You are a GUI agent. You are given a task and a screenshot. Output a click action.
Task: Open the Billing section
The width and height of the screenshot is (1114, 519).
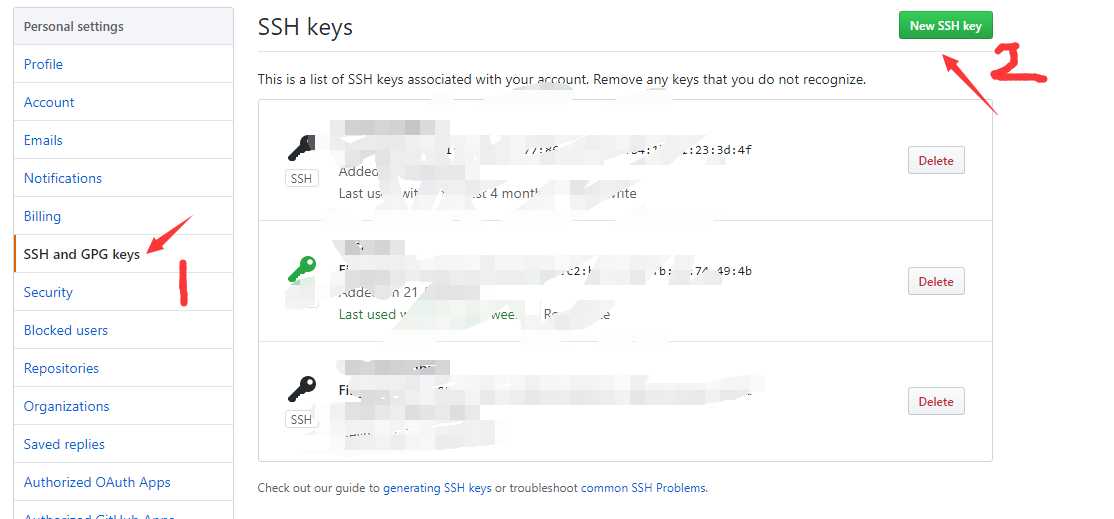coord(42,216)
